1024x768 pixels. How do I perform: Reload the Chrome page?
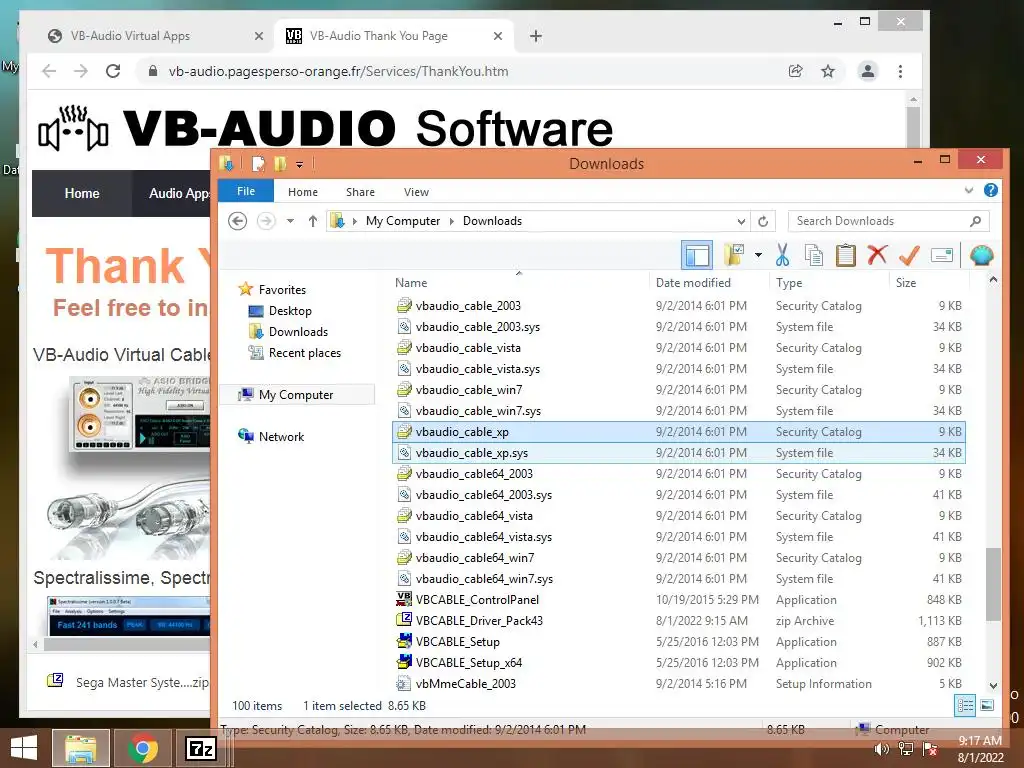(113, 71)
